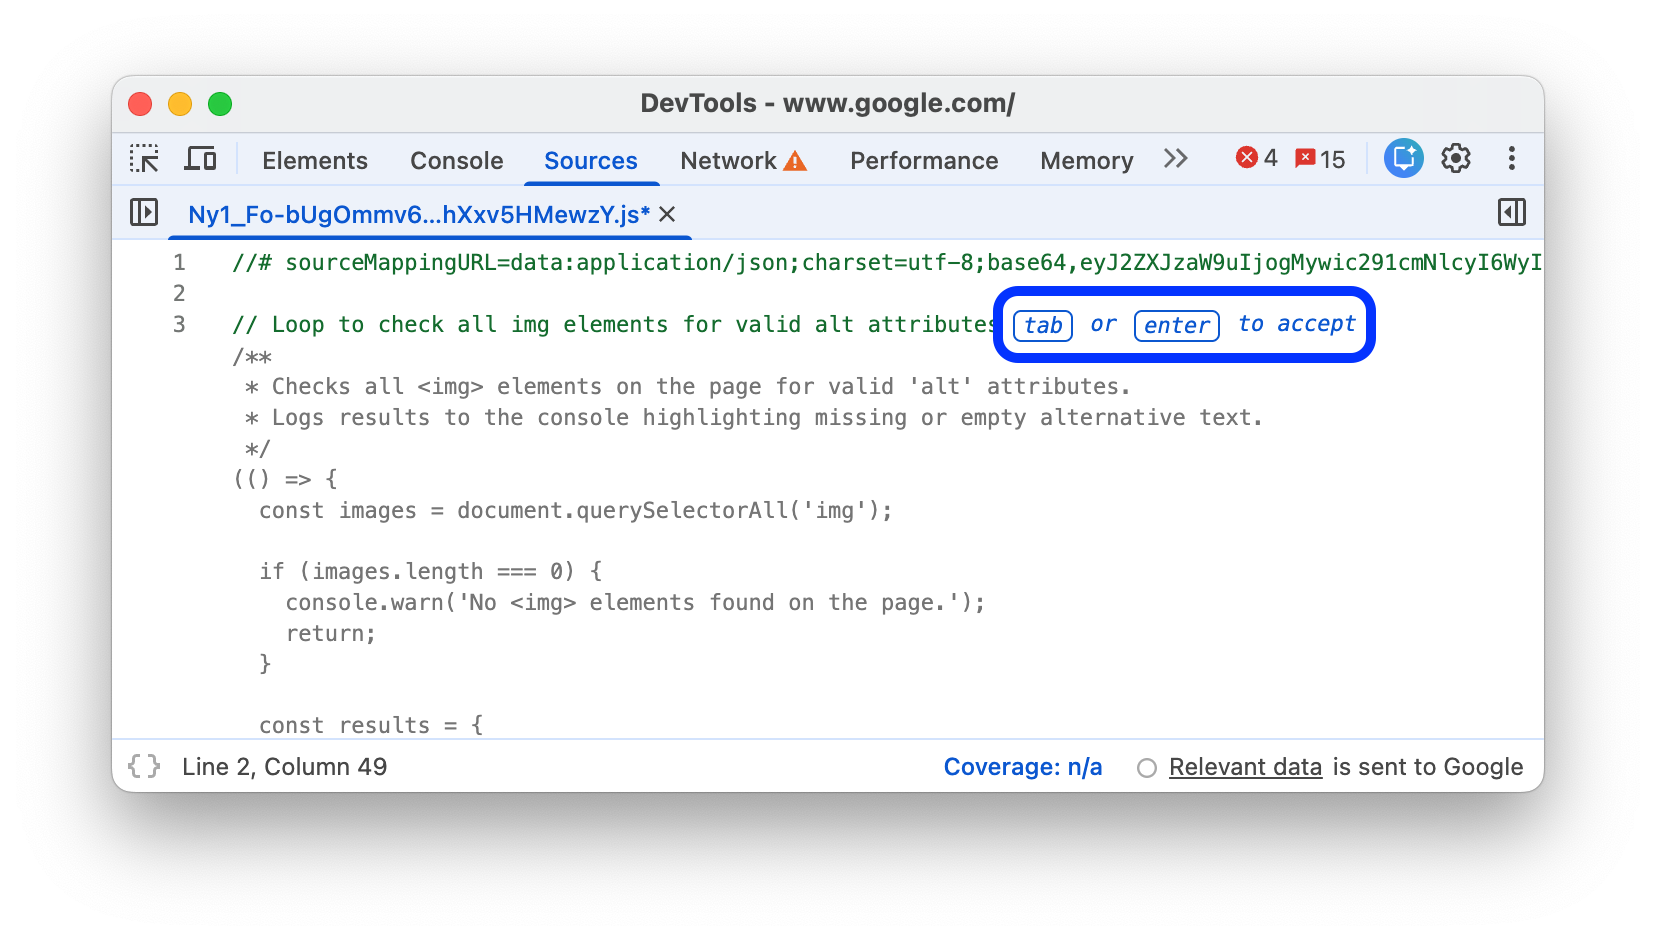Select the Inspect element tool
This screenshot has width=1656, height=940.
[145, 159]
